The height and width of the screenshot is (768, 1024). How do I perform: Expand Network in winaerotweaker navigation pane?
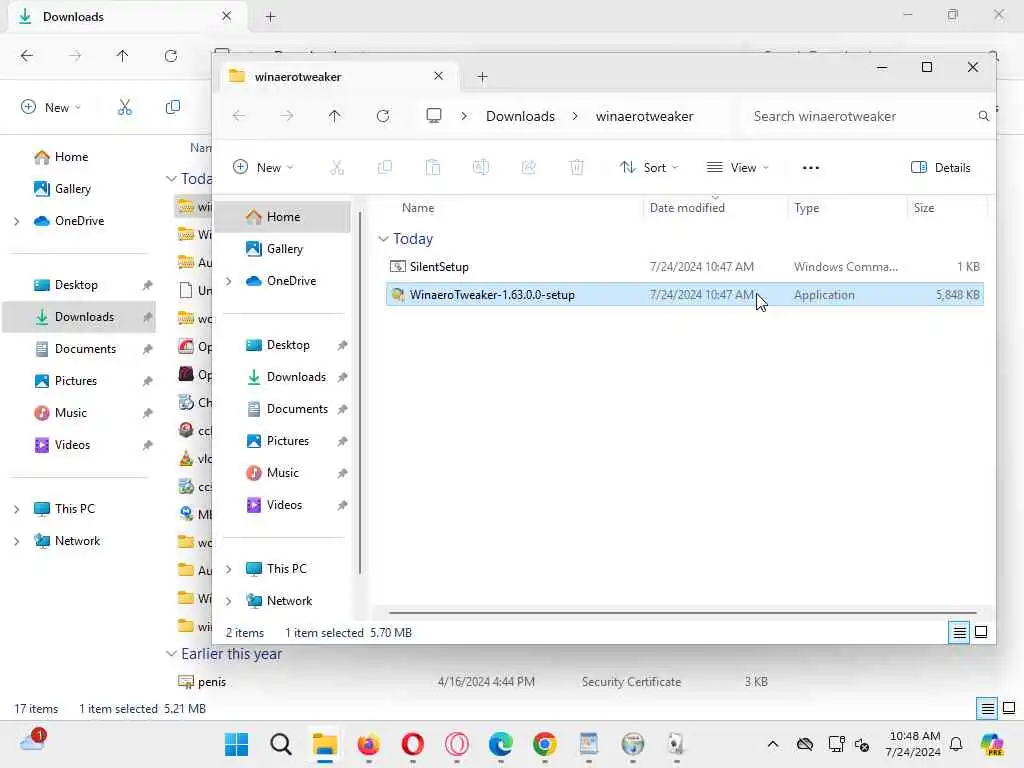[x=229, y=601]
